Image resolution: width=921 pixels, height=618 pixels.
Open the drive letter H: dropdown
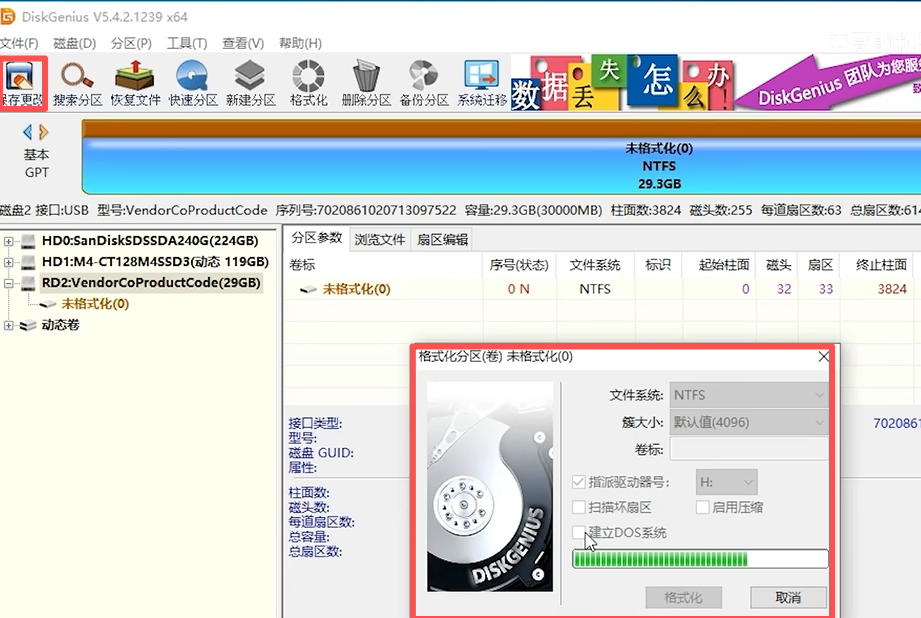[x=727, y=482]
